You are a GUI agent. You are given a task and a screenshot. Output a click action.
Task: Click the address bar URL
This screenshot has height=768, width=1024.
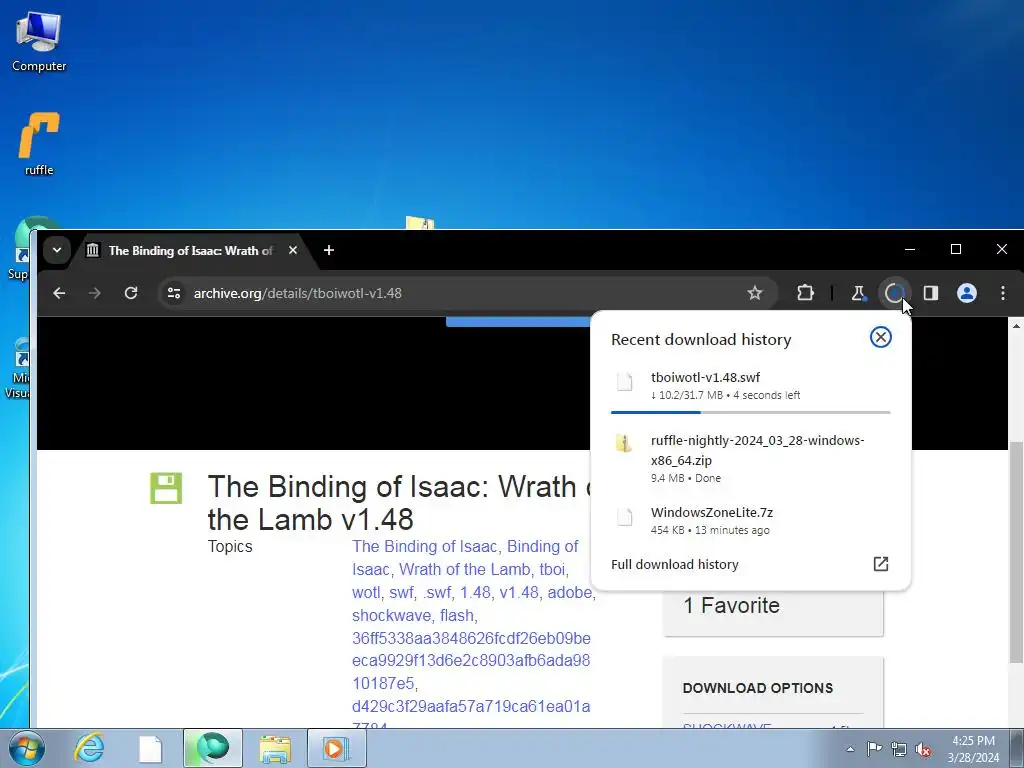pos(298,293)
